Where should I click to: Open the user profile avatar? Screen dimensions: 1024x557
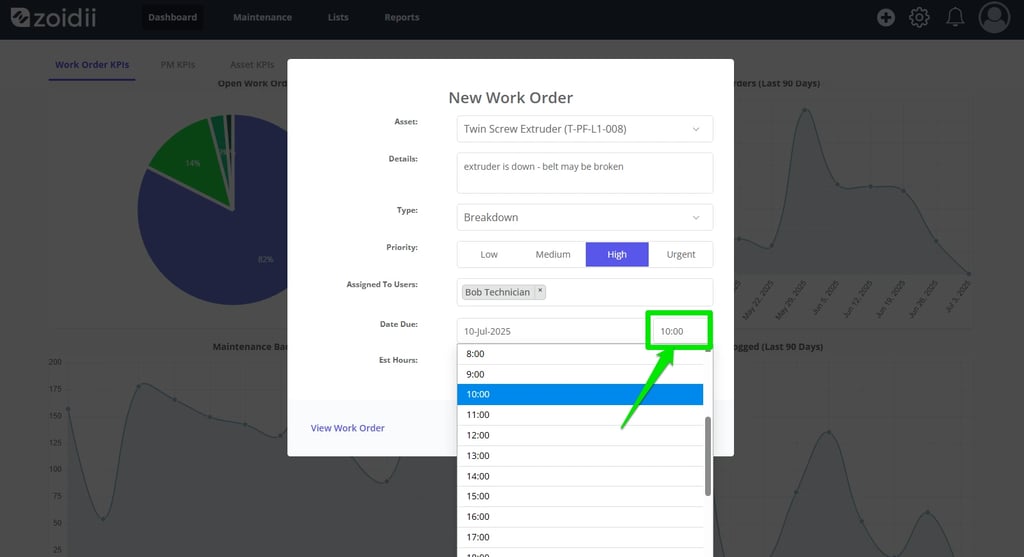click(994, 18)
